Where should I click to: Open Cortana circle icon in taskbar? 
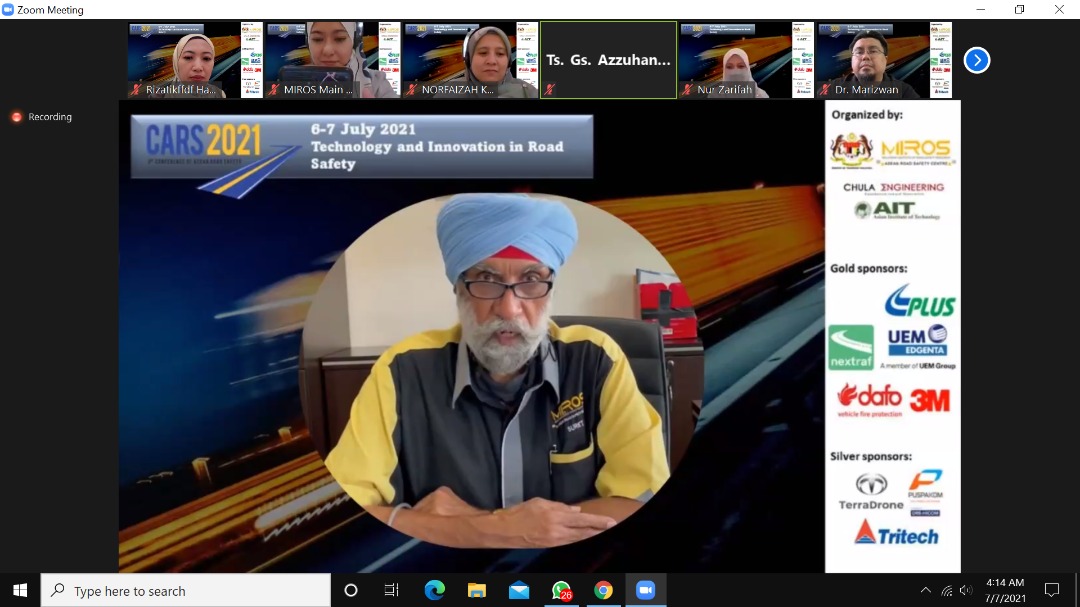[351, 590]
